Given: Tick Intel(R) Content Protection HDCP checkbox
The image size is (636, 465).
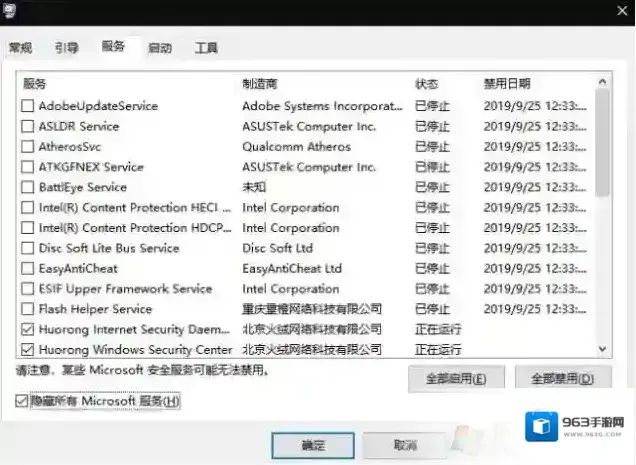Looking at the screenshot, I should pyautogui.click(x=28, y=228).
